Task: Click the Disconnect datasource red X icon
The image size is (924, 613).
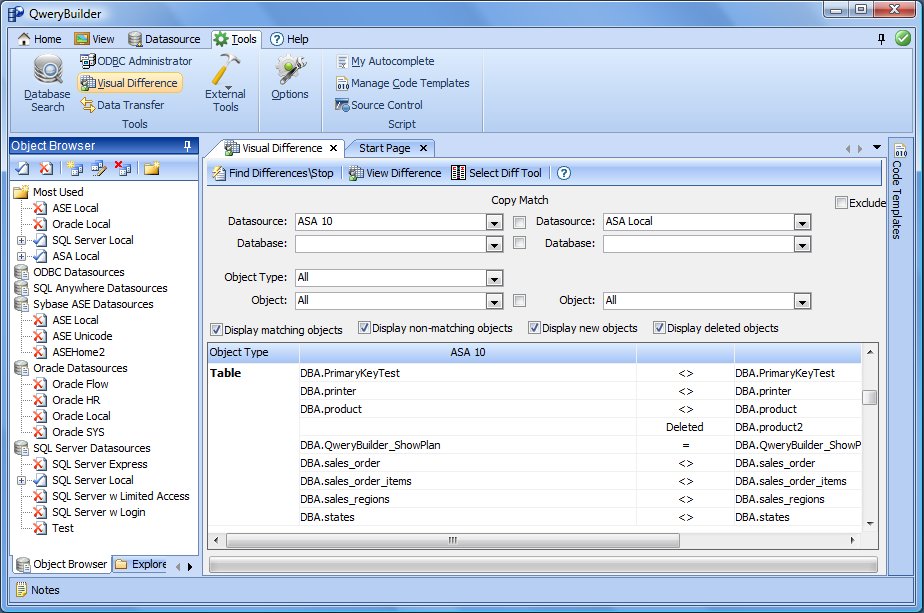Action: [x=45, y=169]
